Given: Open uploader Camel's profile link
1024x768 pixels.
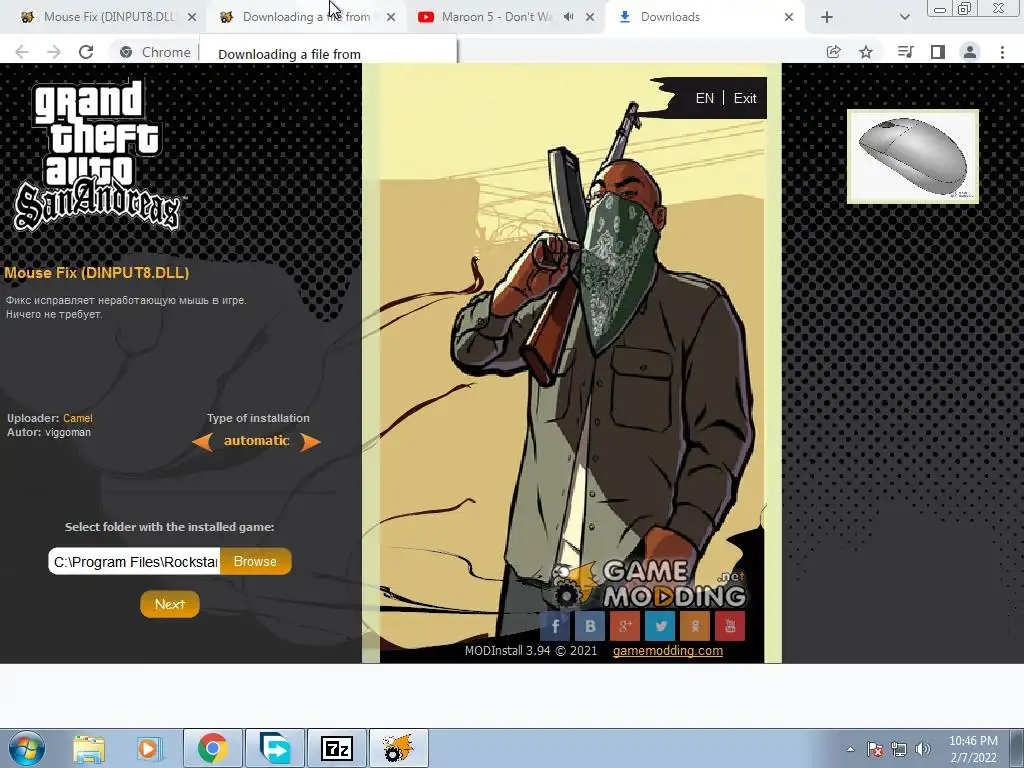Looking at the screenshot, I should click(x=78, y=418).
